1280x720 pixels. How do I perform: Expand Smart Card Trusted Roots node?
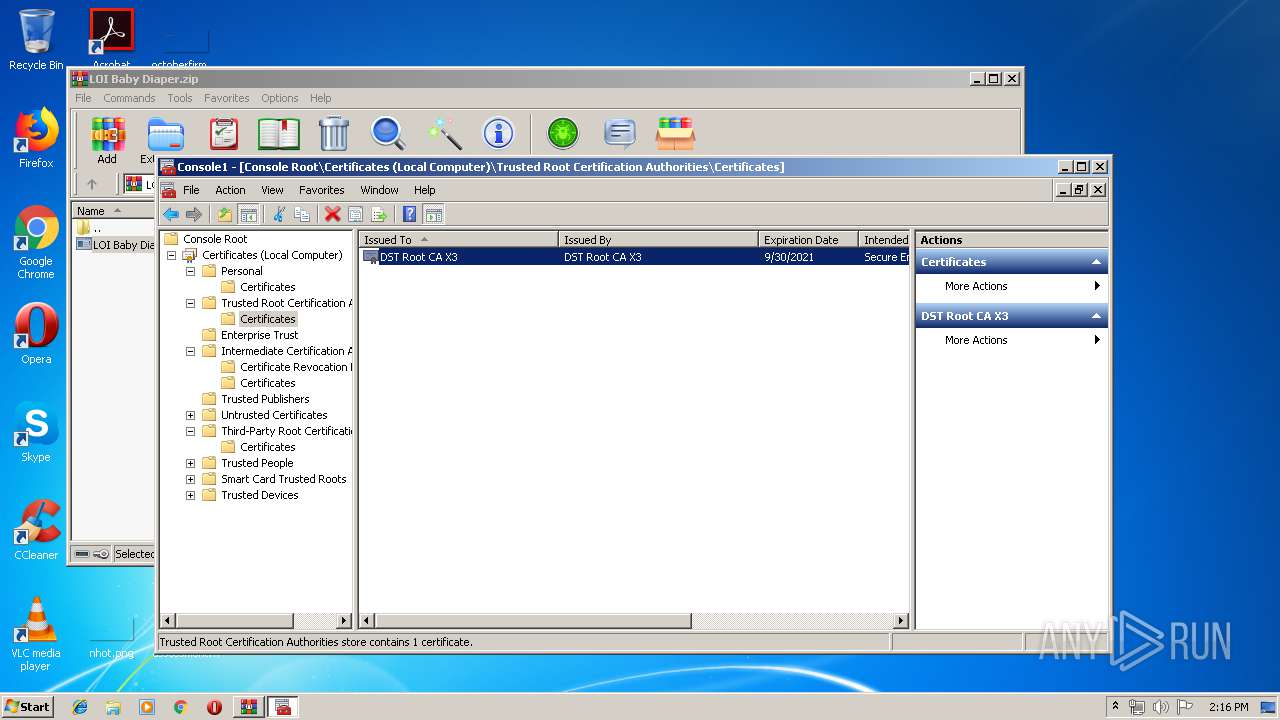click(x=190, y=479)
